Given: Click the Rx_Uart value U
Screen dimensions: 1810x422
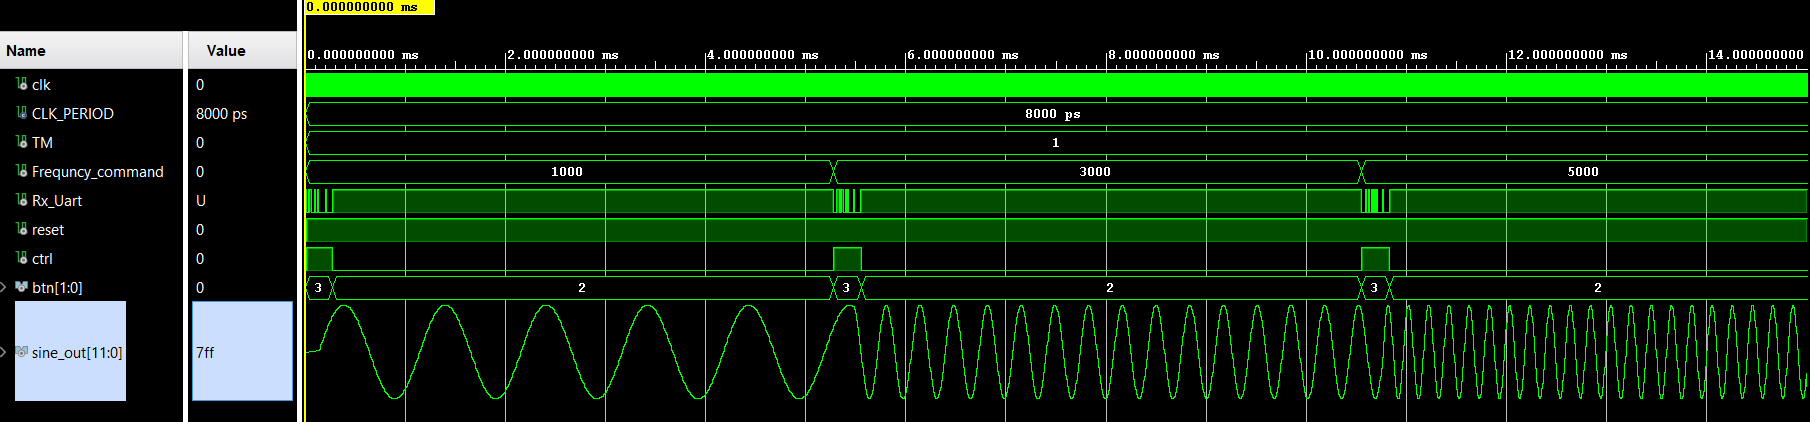Looking at the screenshot, I should click(201, 201).
